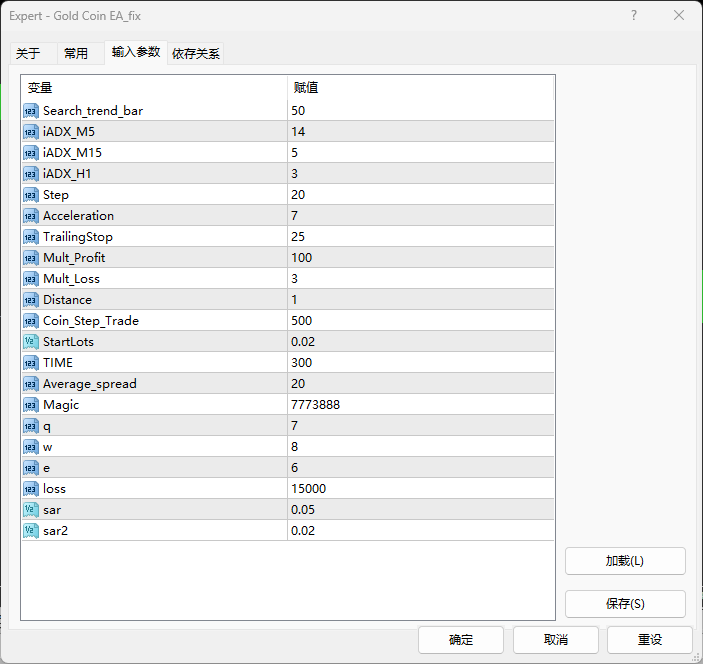Go to the 依存关系 tab
Screen dimensions: 703x664
[196, 54]
